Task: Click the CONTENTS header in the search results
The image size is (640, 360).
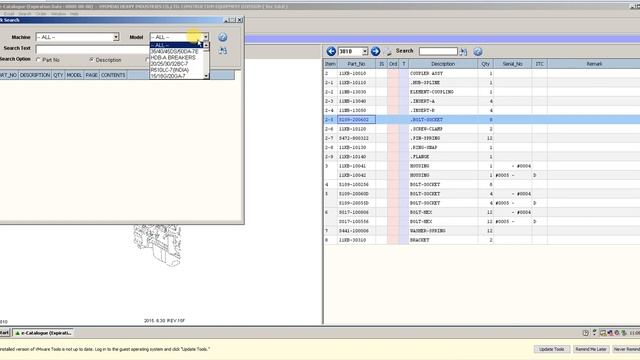Action: click(113, 75)
